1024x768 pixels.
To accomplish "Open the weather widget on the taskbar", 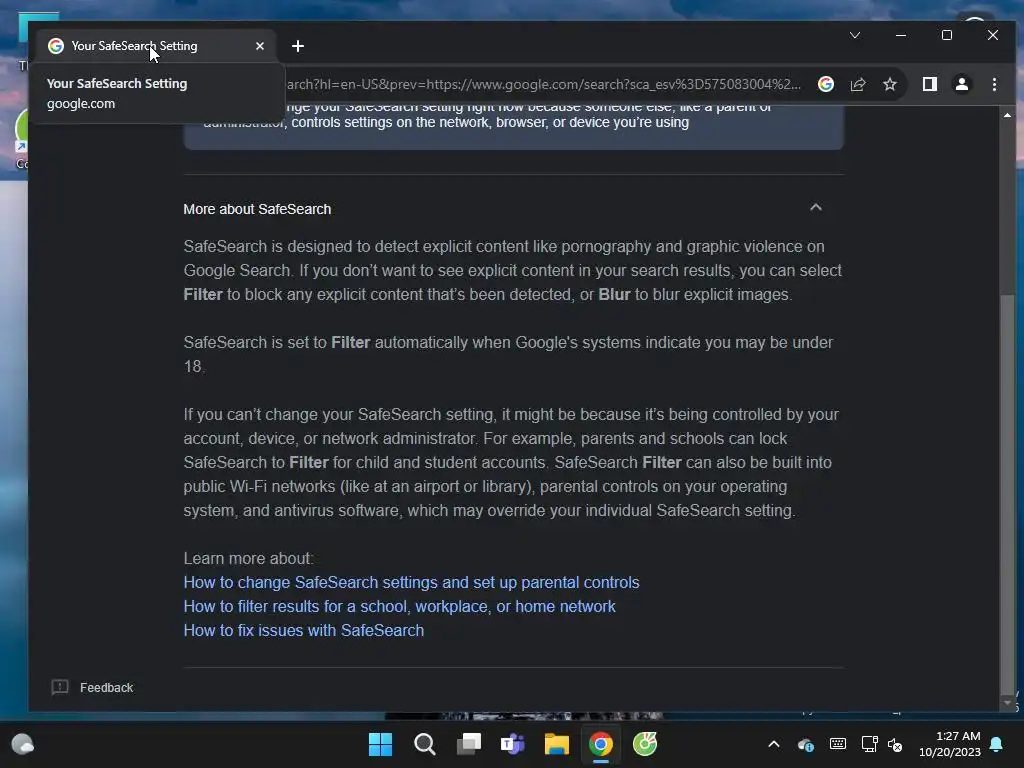I will (x=23, y=744).
